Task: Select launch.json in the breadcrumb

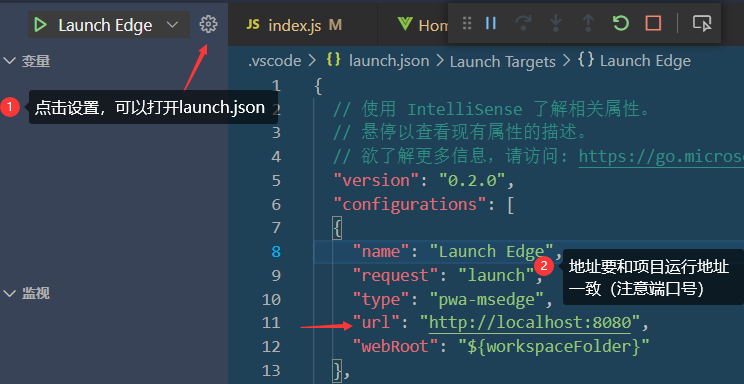Action: click(389, 61)
